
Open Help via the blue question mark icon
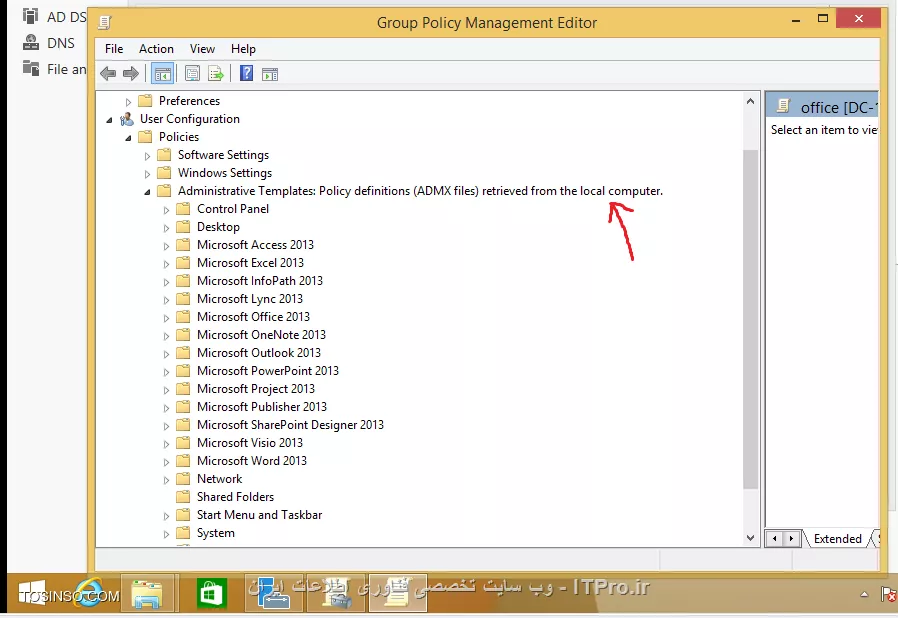coord(246,73)
